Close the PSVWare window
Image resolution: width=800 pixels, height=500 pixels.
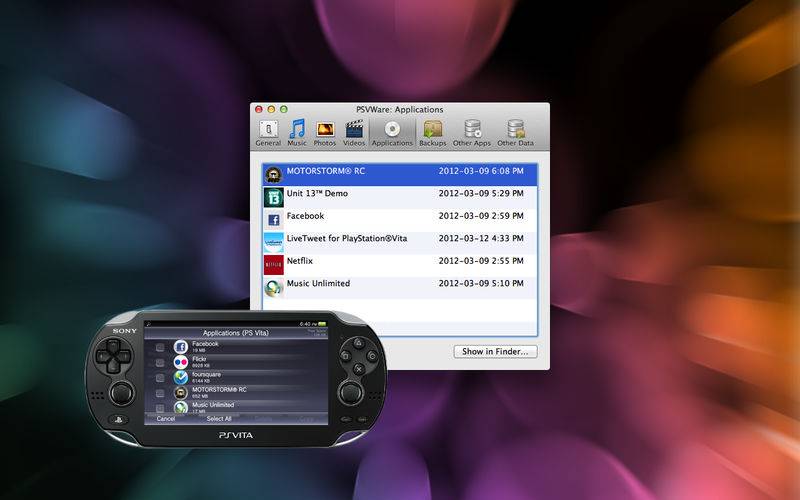point(259,109)
